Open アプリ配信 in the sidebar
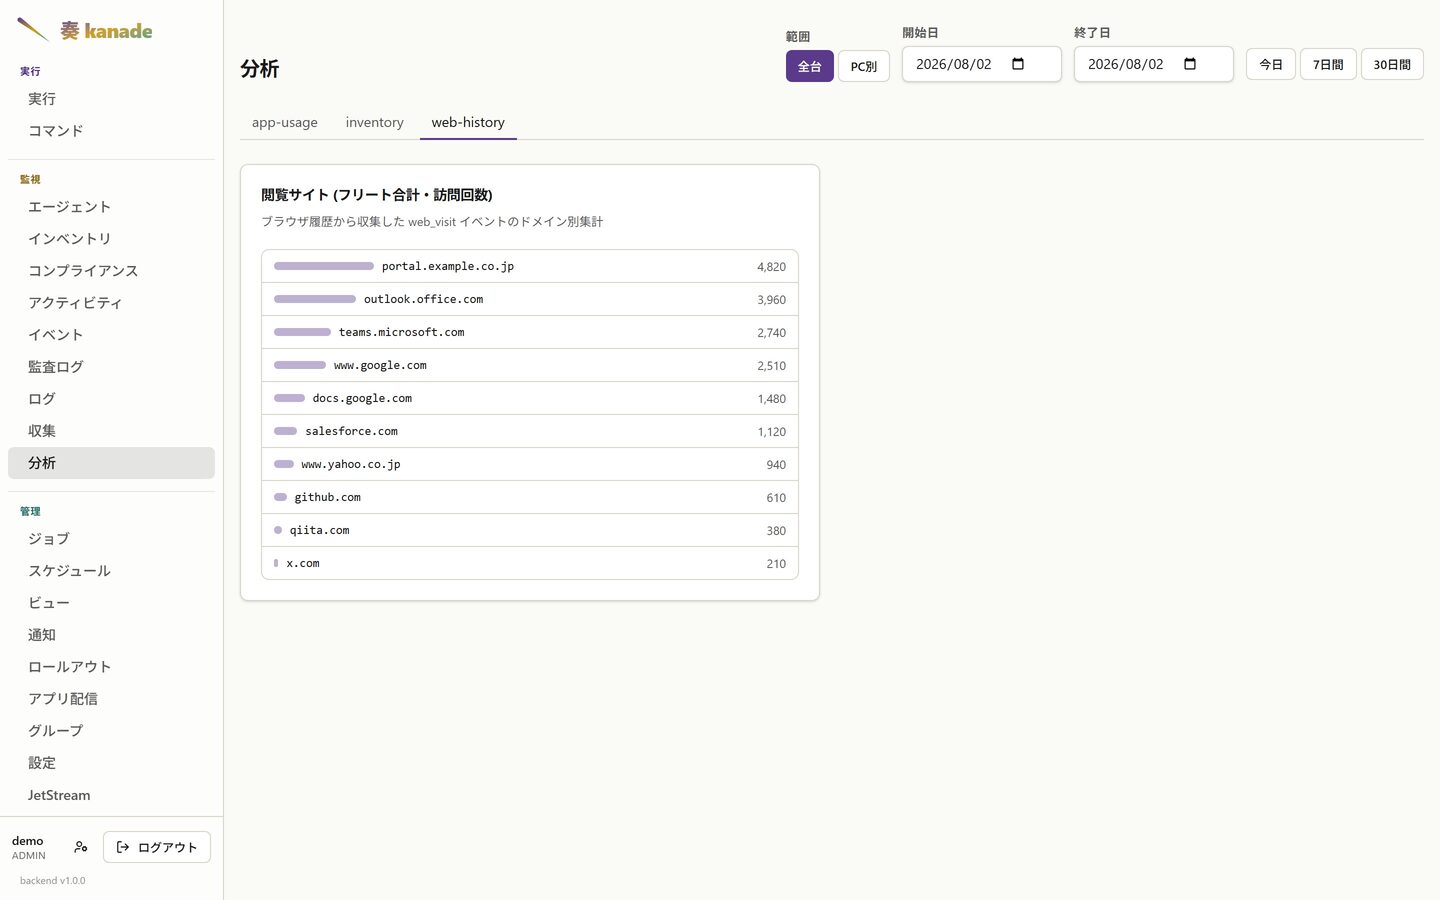Viewport: 1440px width, 900px height. coord(111,699)
